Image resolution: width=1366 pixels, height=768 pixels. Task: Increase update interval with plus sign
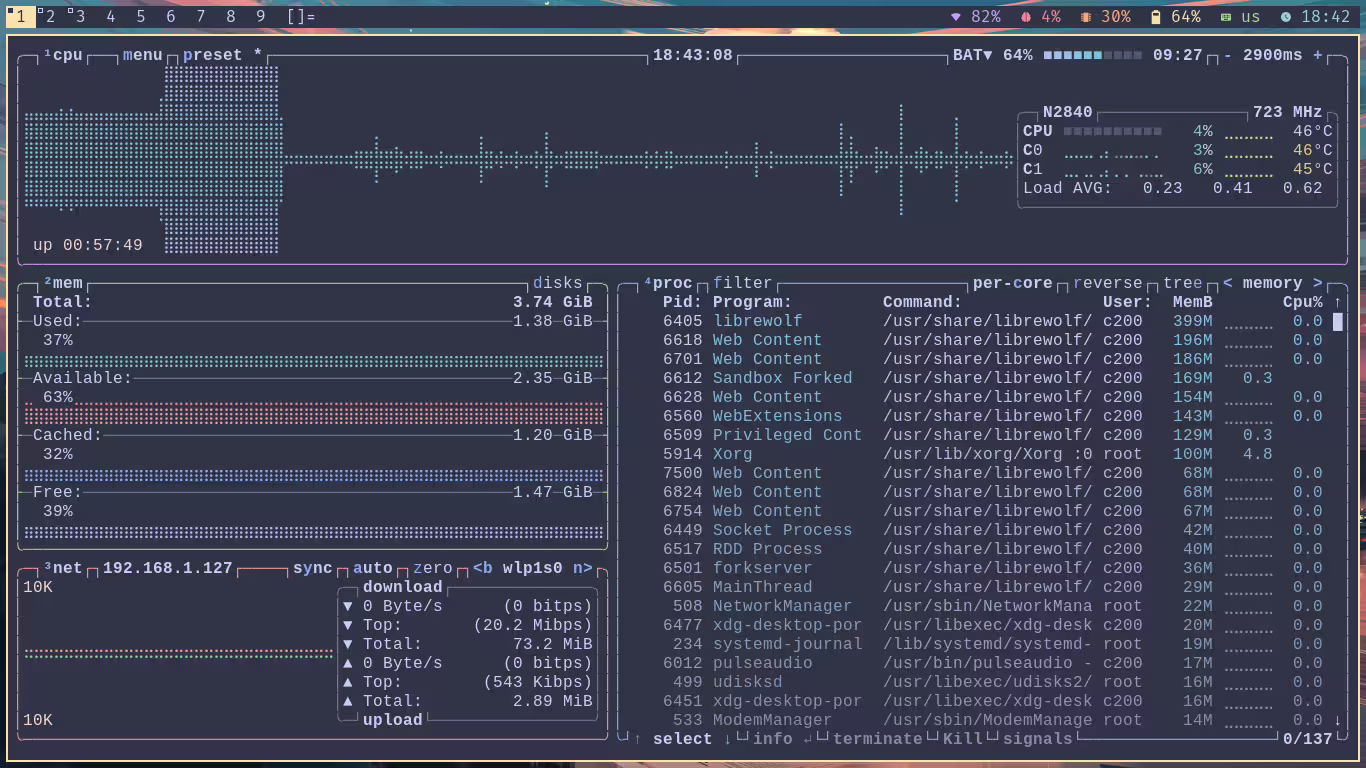[x=1318, y=55]
